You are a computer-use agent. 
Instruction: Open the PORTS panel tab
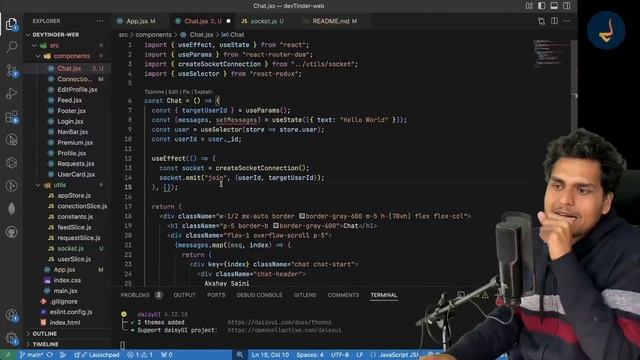click(216, 295)
